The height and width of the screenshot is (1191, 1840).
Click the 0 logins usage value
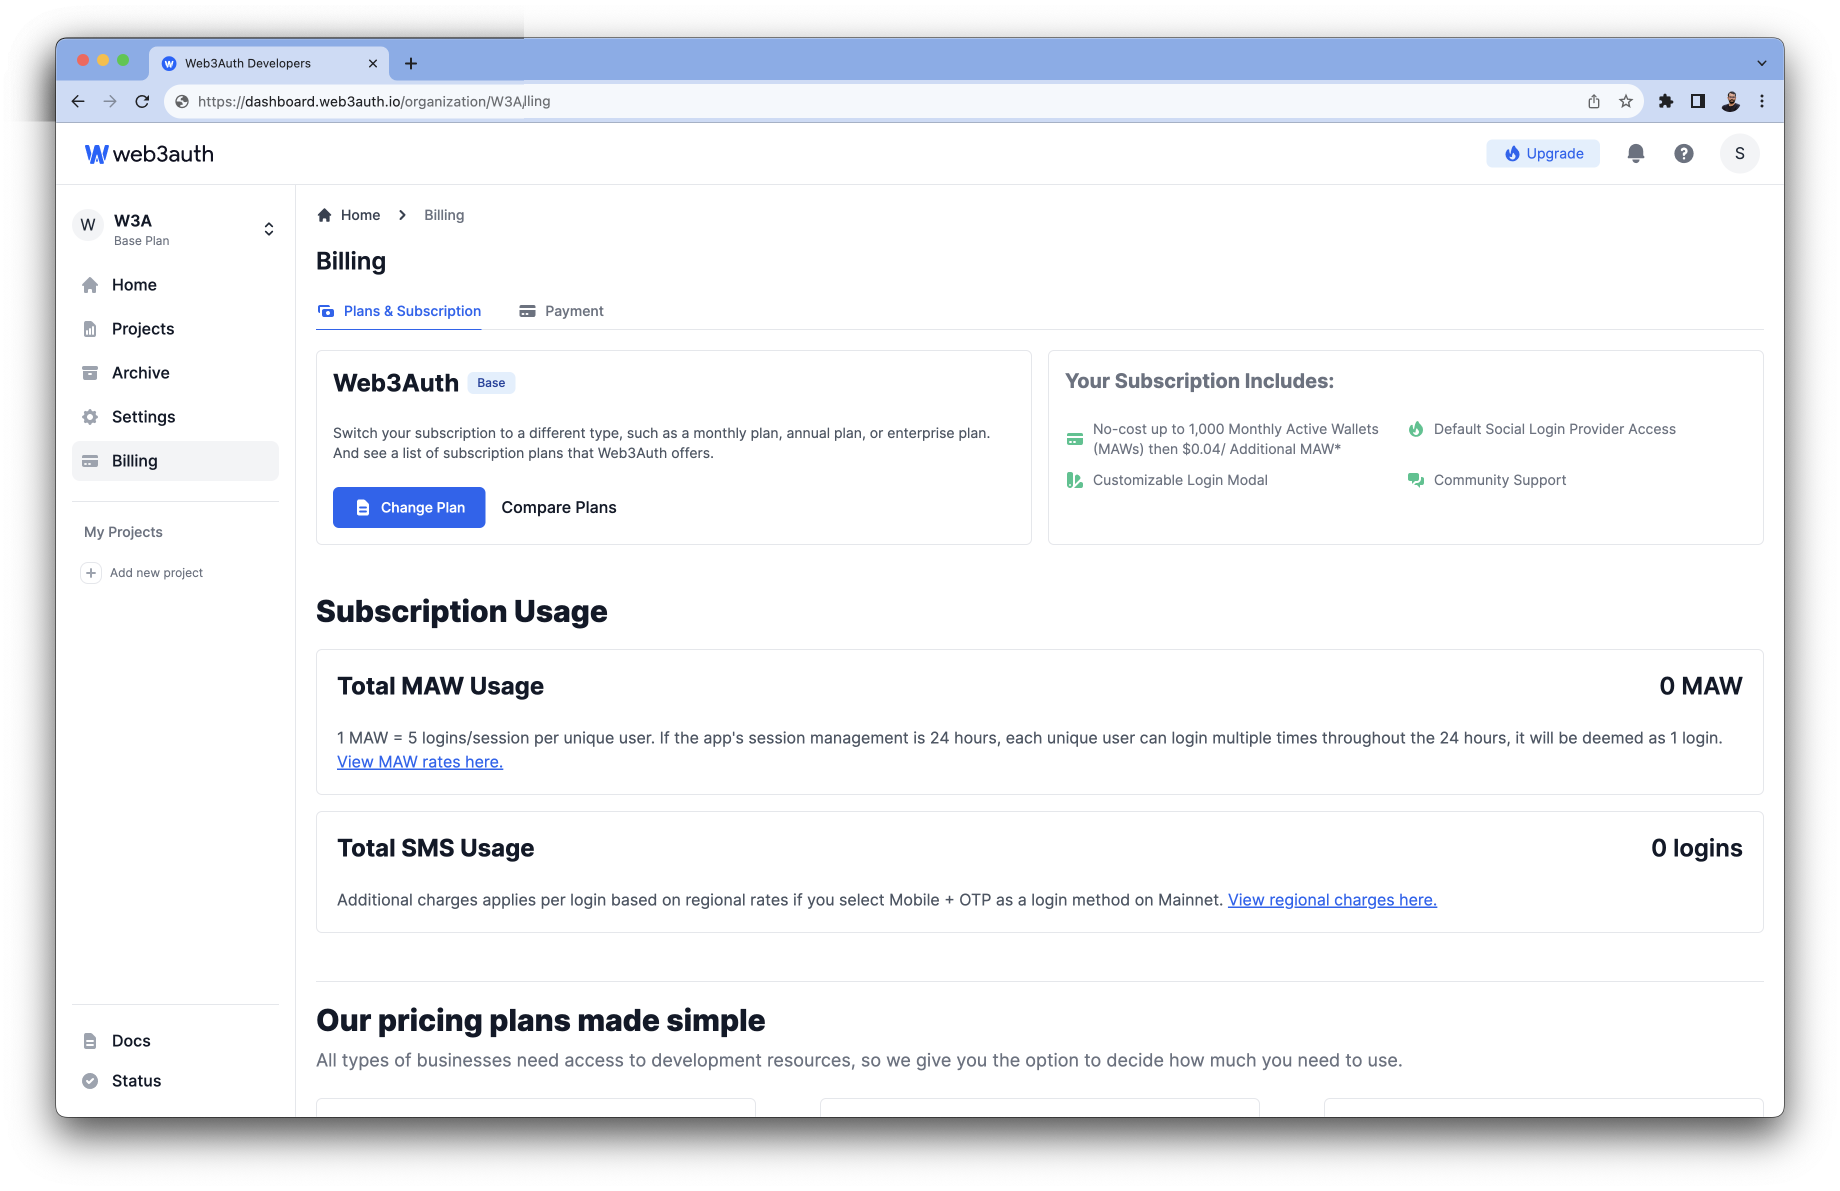click(1697, 848)
